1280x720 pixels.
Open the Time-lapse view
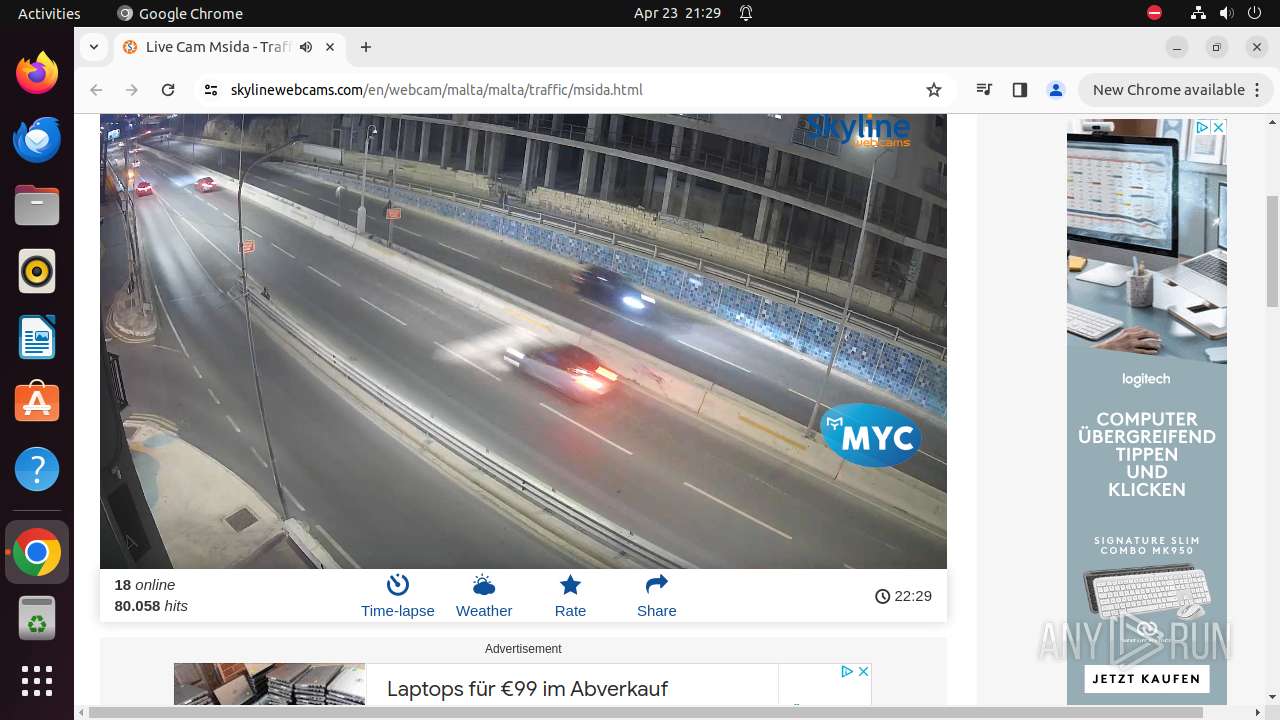tap(397, 596)
